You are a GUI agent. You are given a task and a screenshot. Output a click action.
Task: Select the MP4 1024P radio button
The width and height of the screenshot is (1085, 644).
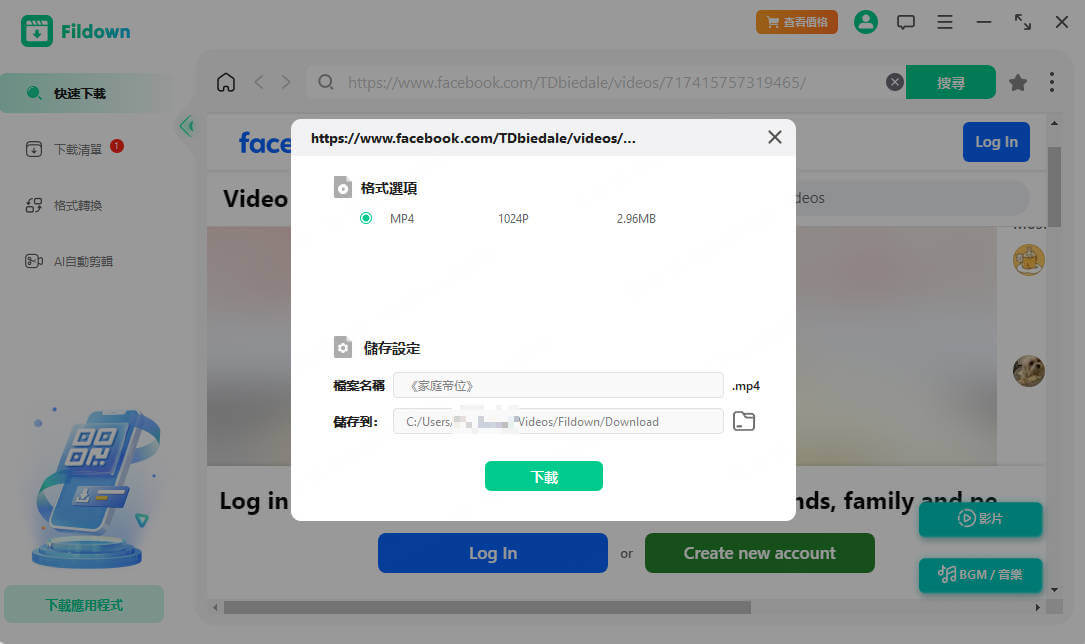[x=366, y=219]
